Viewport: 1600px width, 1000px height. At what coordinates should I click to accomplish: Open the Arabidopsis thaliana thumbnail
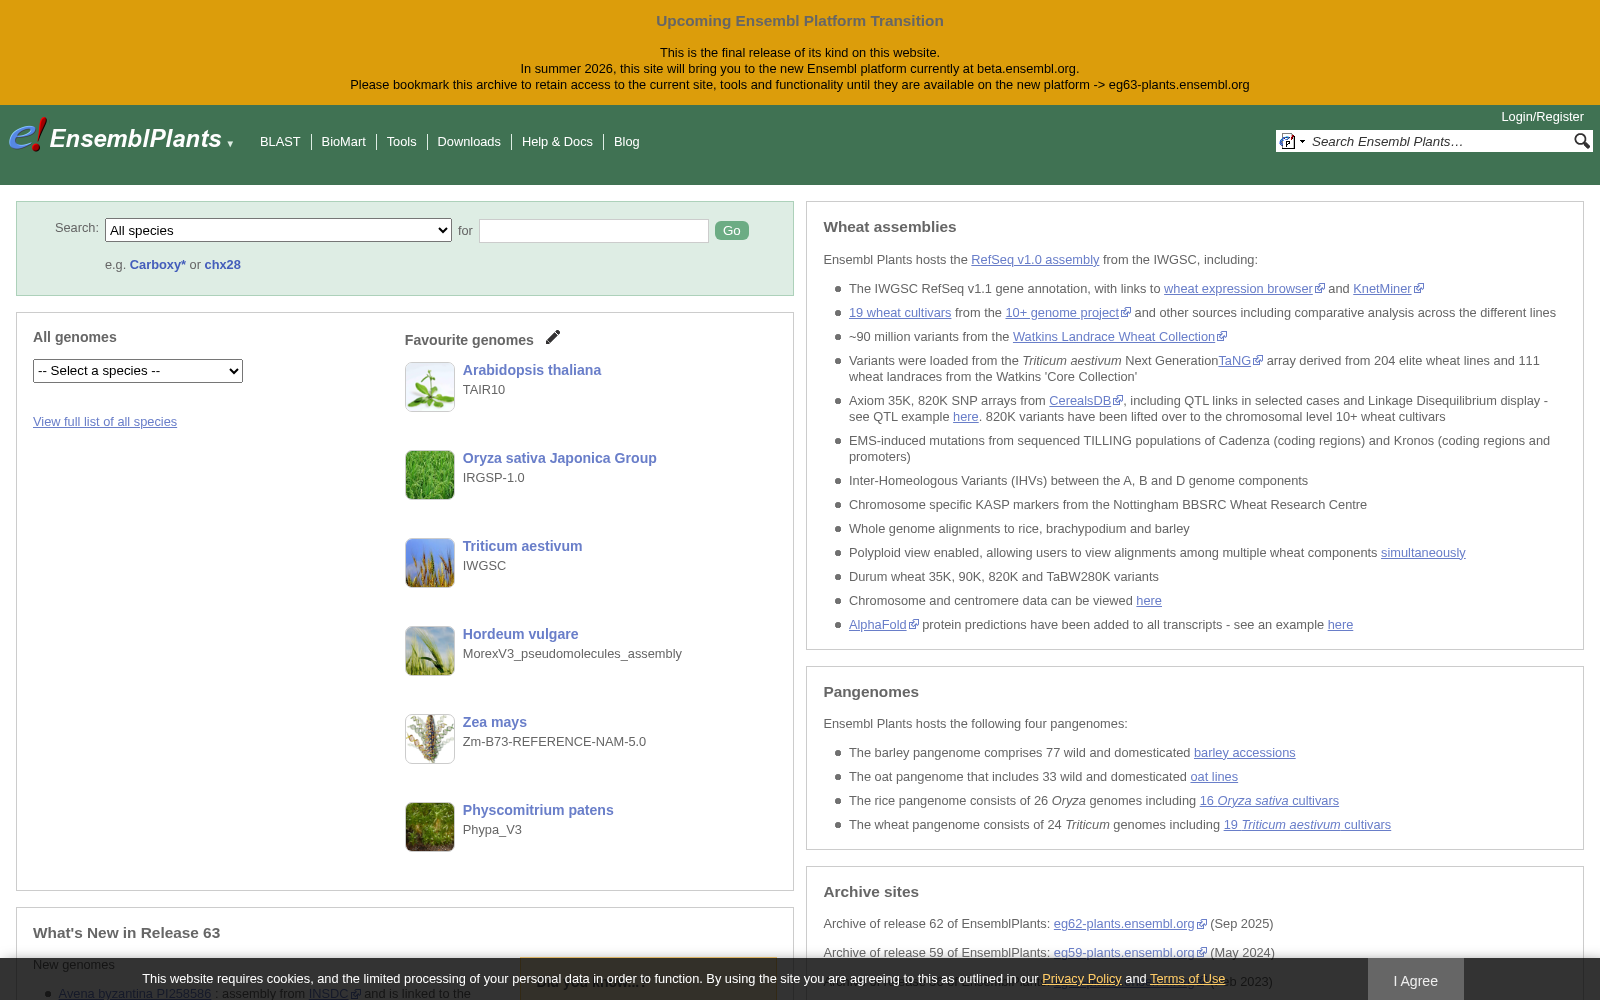pos(430,387)
